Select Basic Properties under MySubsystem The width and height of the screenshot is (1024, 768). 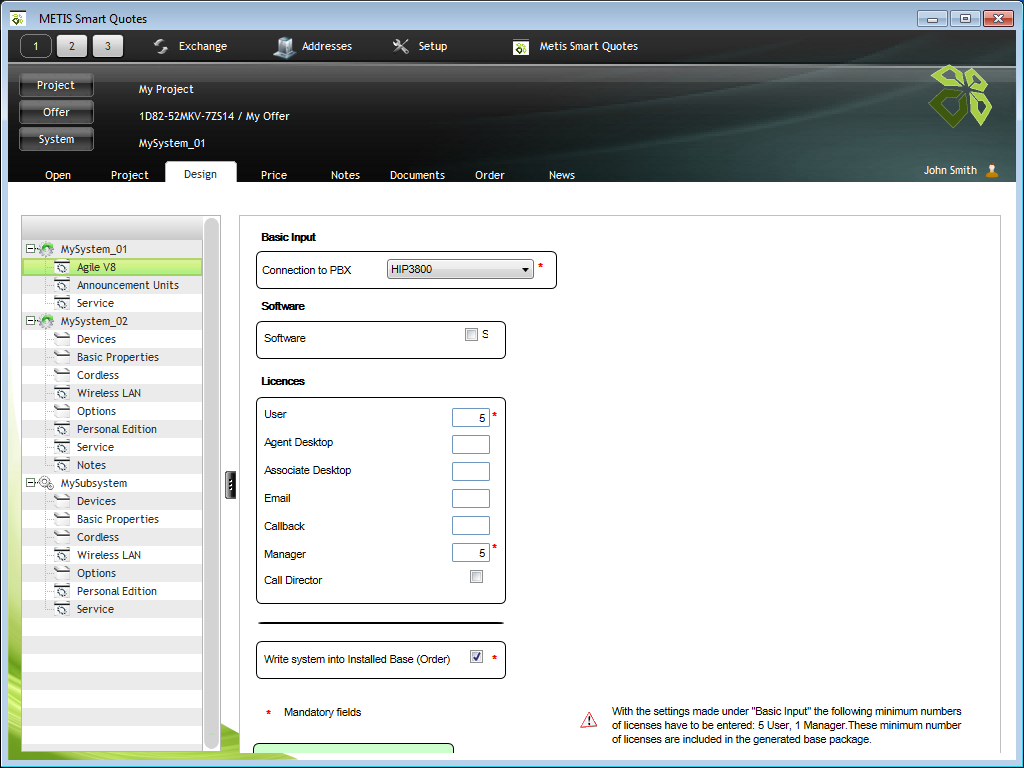pos(118,519)
